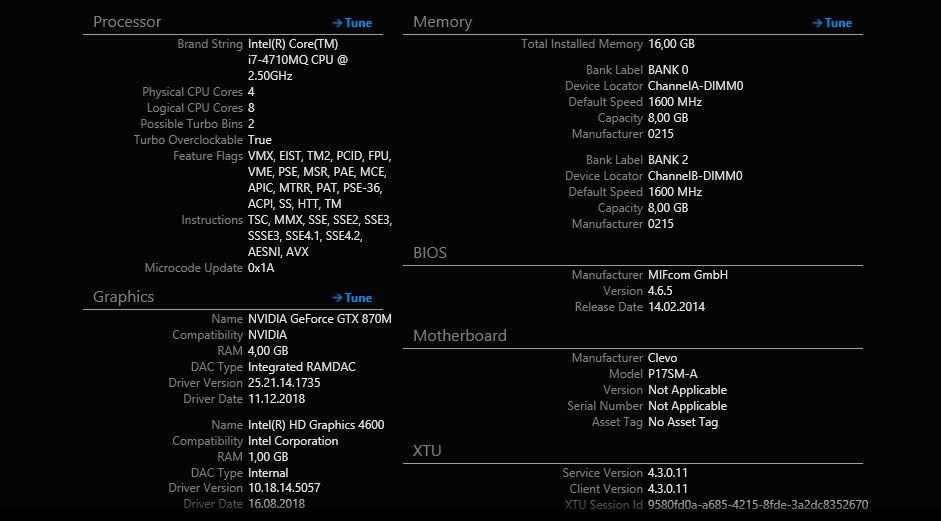
Task: Click the 4,00 GB graphics RAM value
Action: pos(268,351)
